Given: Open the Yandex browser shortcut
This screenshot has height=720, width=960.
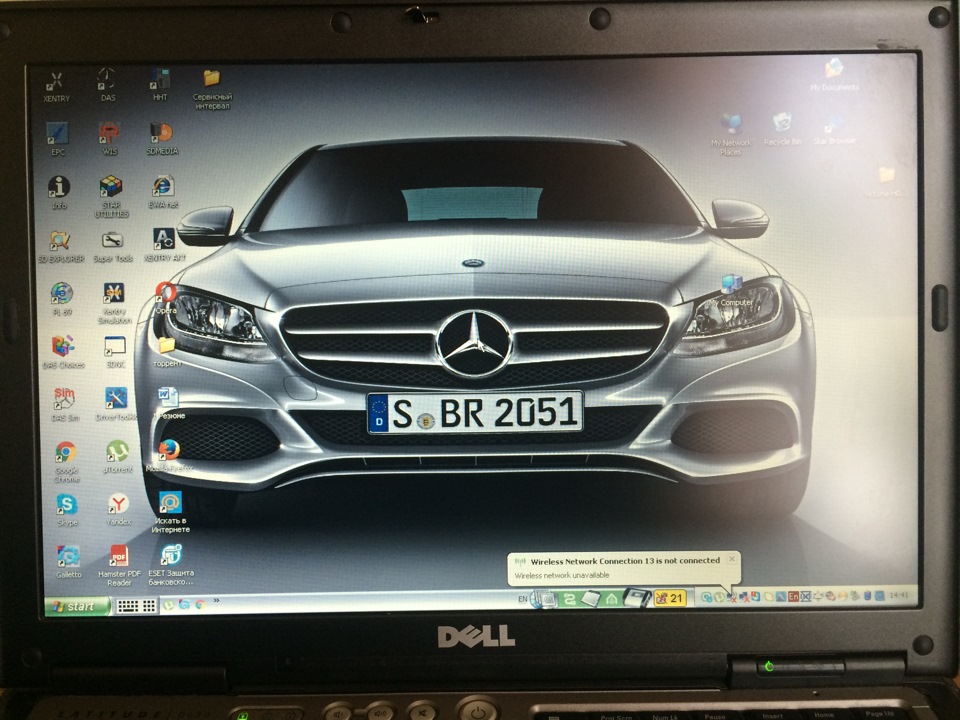Looking at the screenshot, I should pos(119,509).
